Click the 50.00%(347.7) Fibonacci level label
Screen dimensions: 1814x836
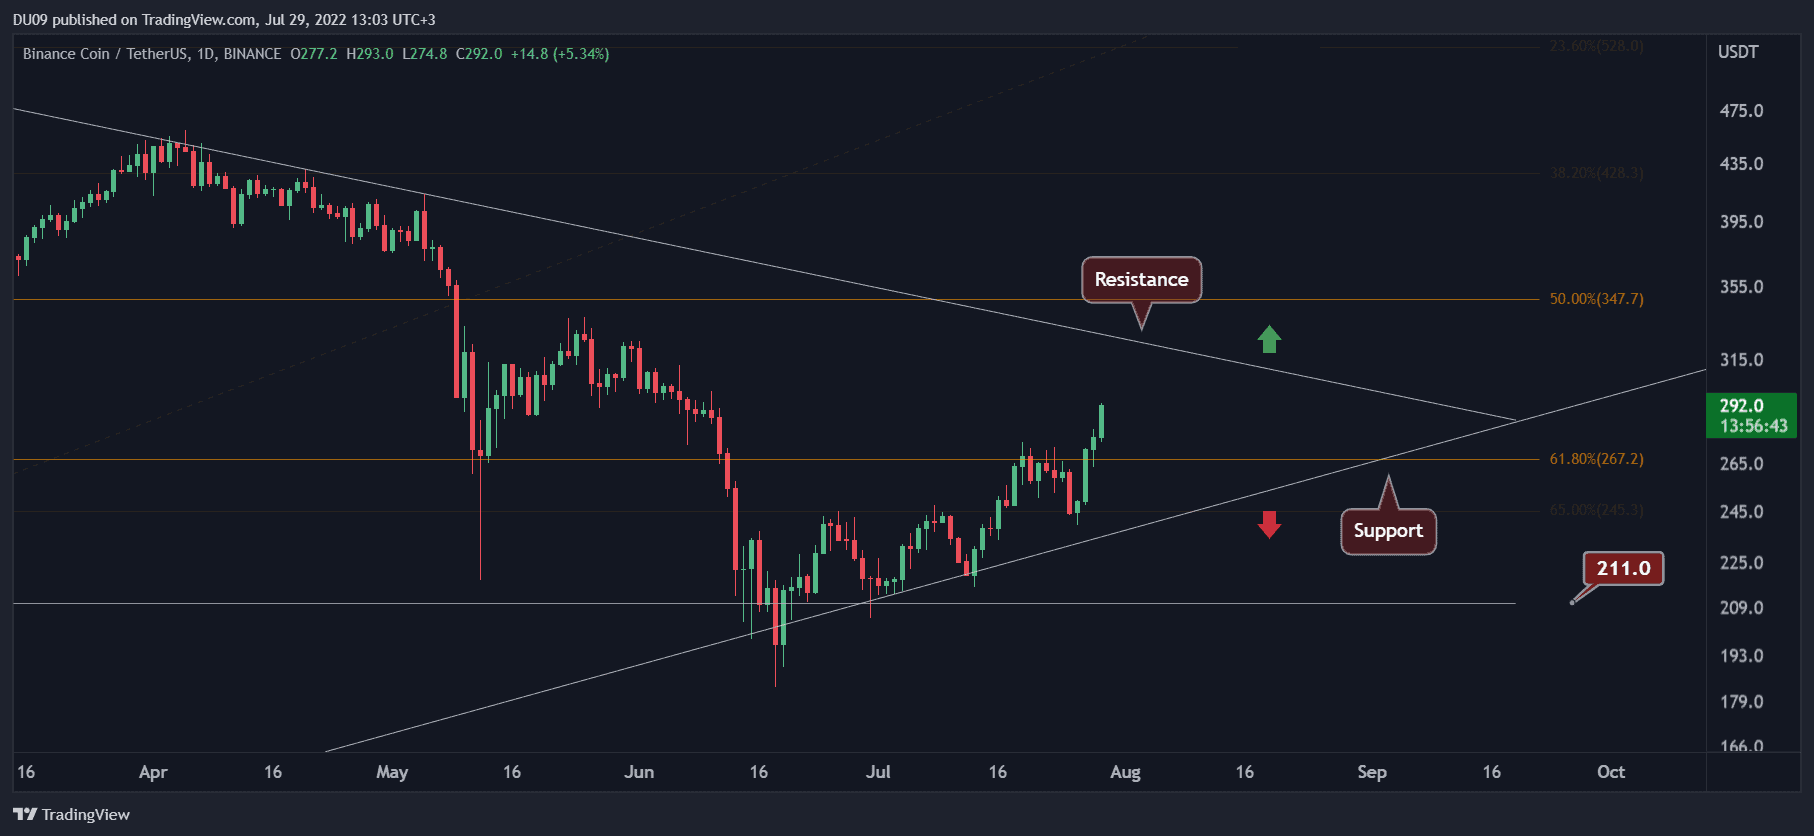click(1597, 299)
